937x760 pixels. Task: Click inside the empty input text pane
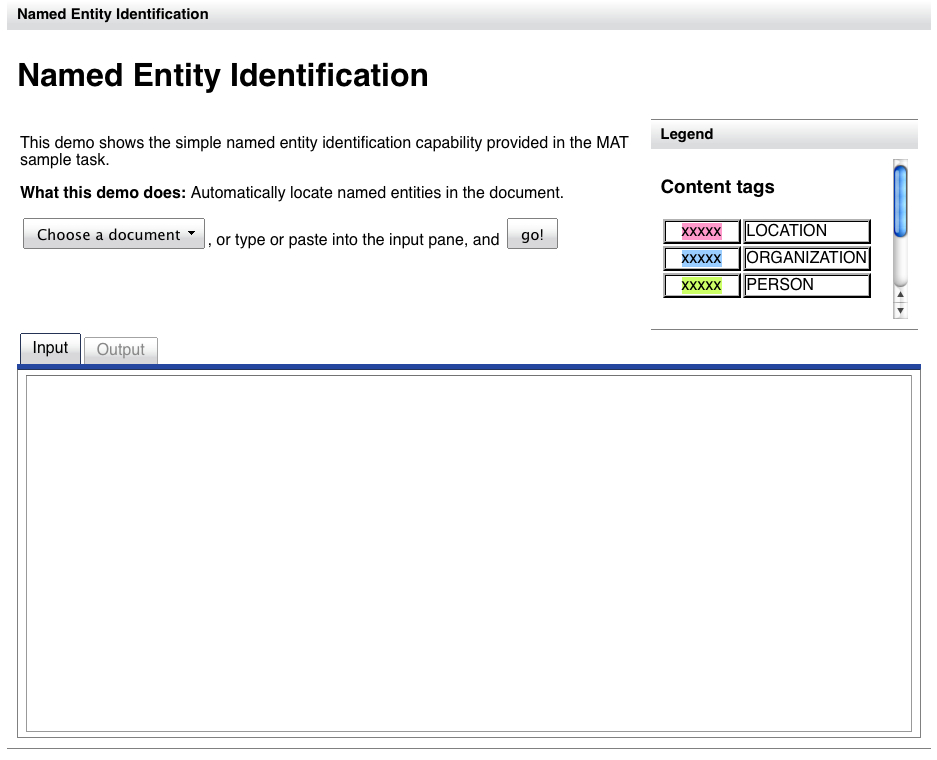[468, 554]
